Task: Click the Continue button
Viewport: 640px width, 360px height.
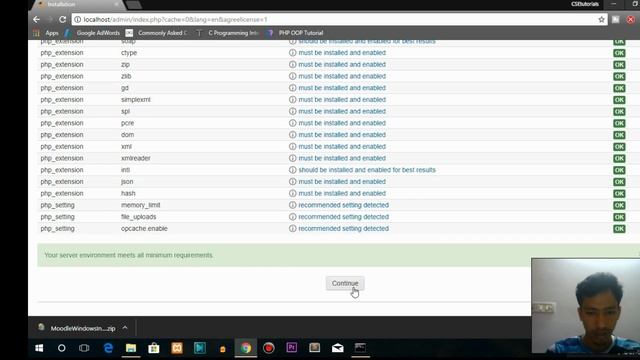Action: (345, 283)
